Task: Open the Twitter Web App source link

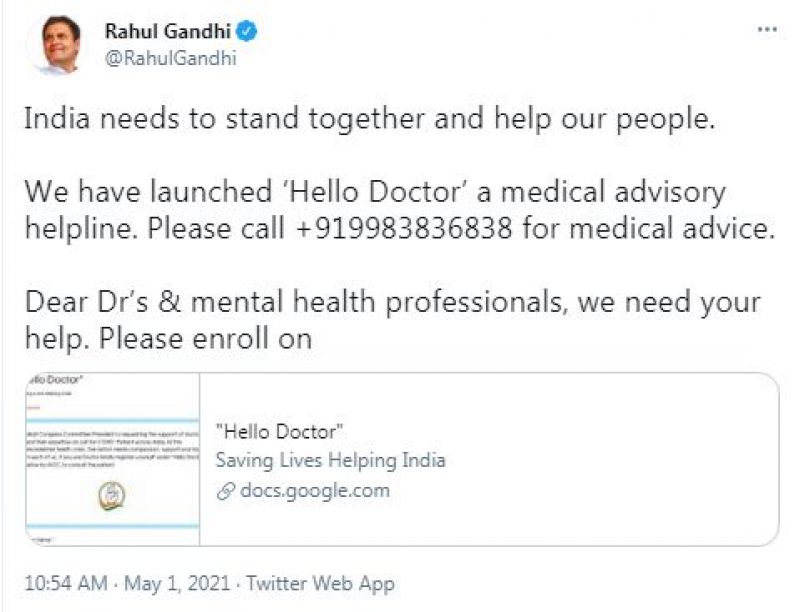Action: pyautogui.click(x=320, y=583)
